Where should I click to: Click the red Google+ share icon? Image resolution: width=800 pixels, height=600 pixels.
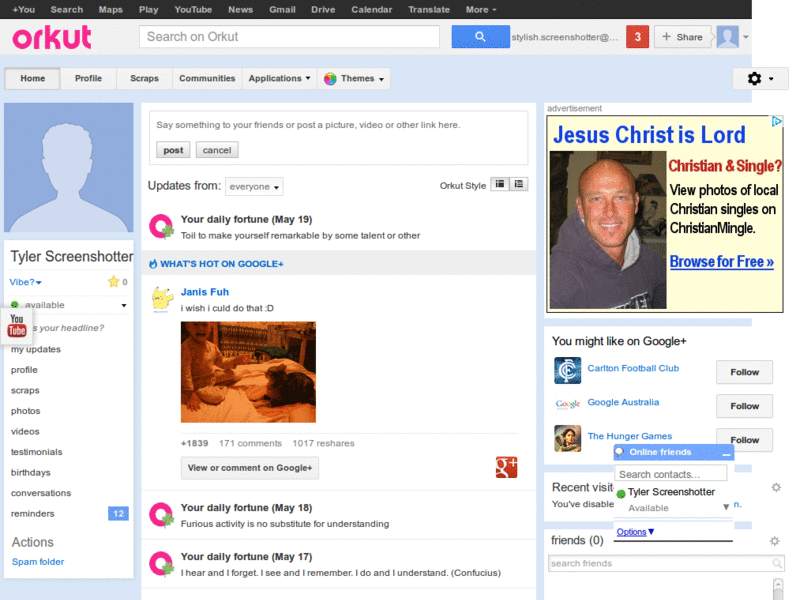[506, 467]
